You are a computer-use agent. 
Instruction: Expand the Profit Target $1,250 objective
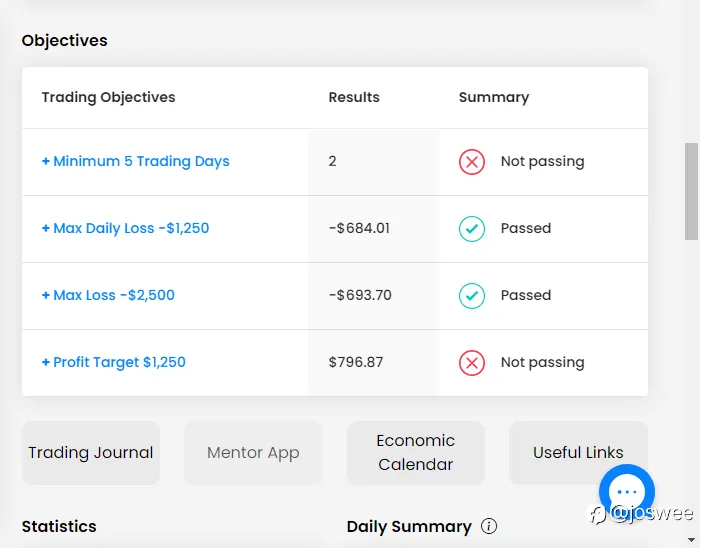pyautogui.click(x=114, y=363)
